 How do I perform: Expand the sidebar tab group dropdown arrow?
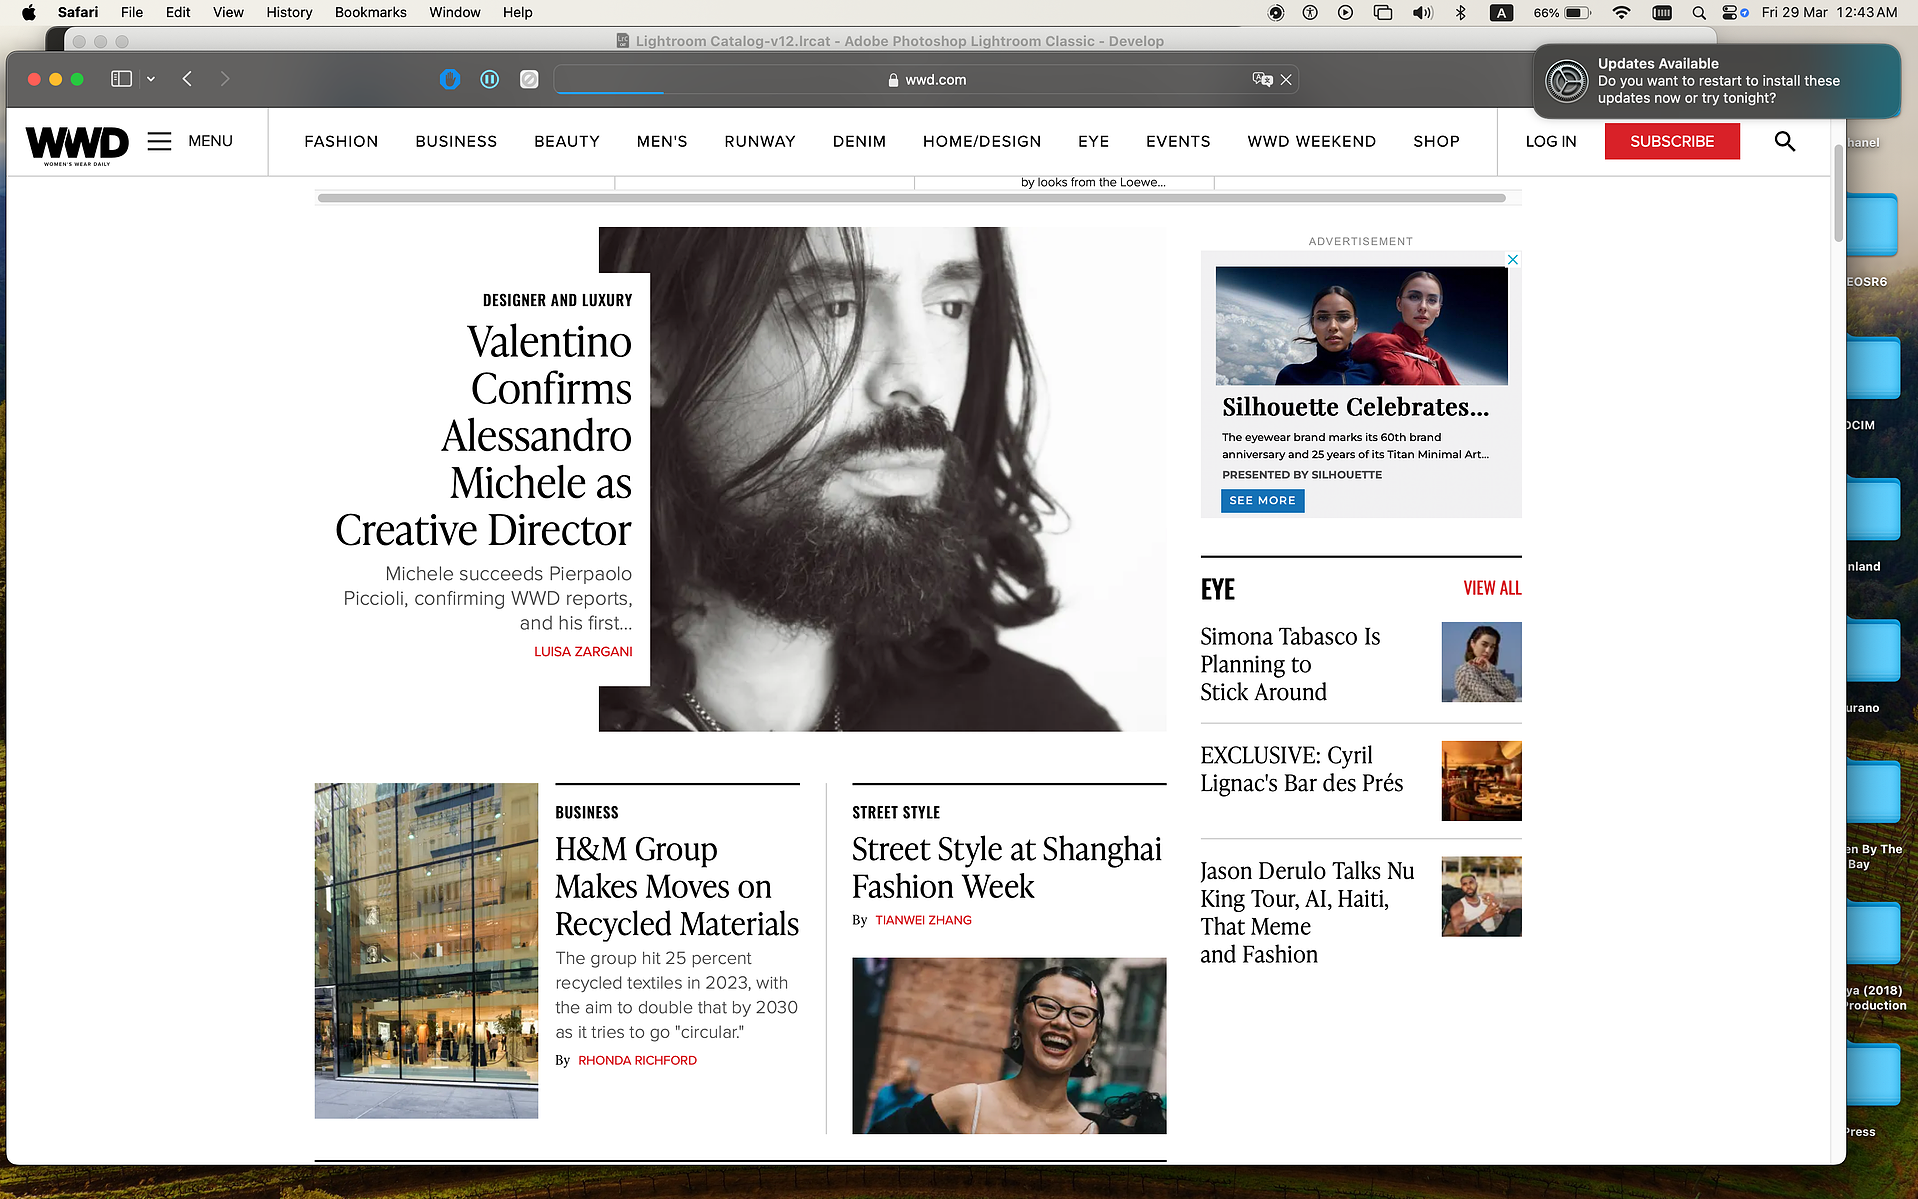(x=150, y=79)
